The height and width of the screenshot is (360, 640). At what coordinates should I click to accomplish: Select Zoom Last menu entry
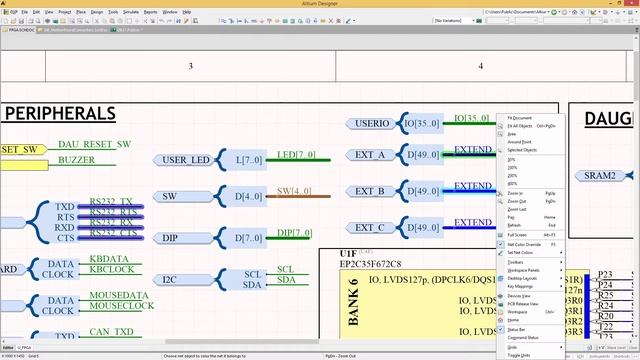[x=531, y=209]
